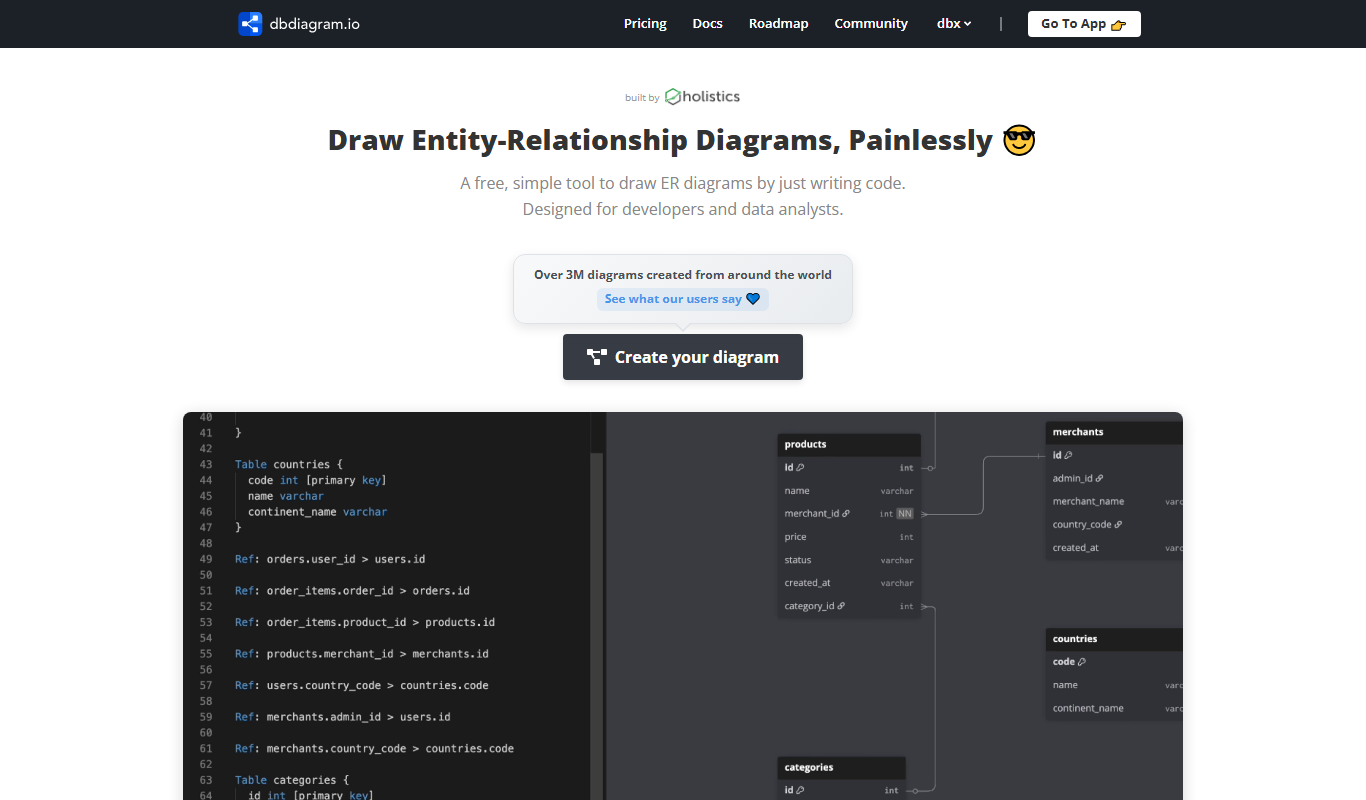Expand the dbx dropdown menu

[x=954, y=24]
